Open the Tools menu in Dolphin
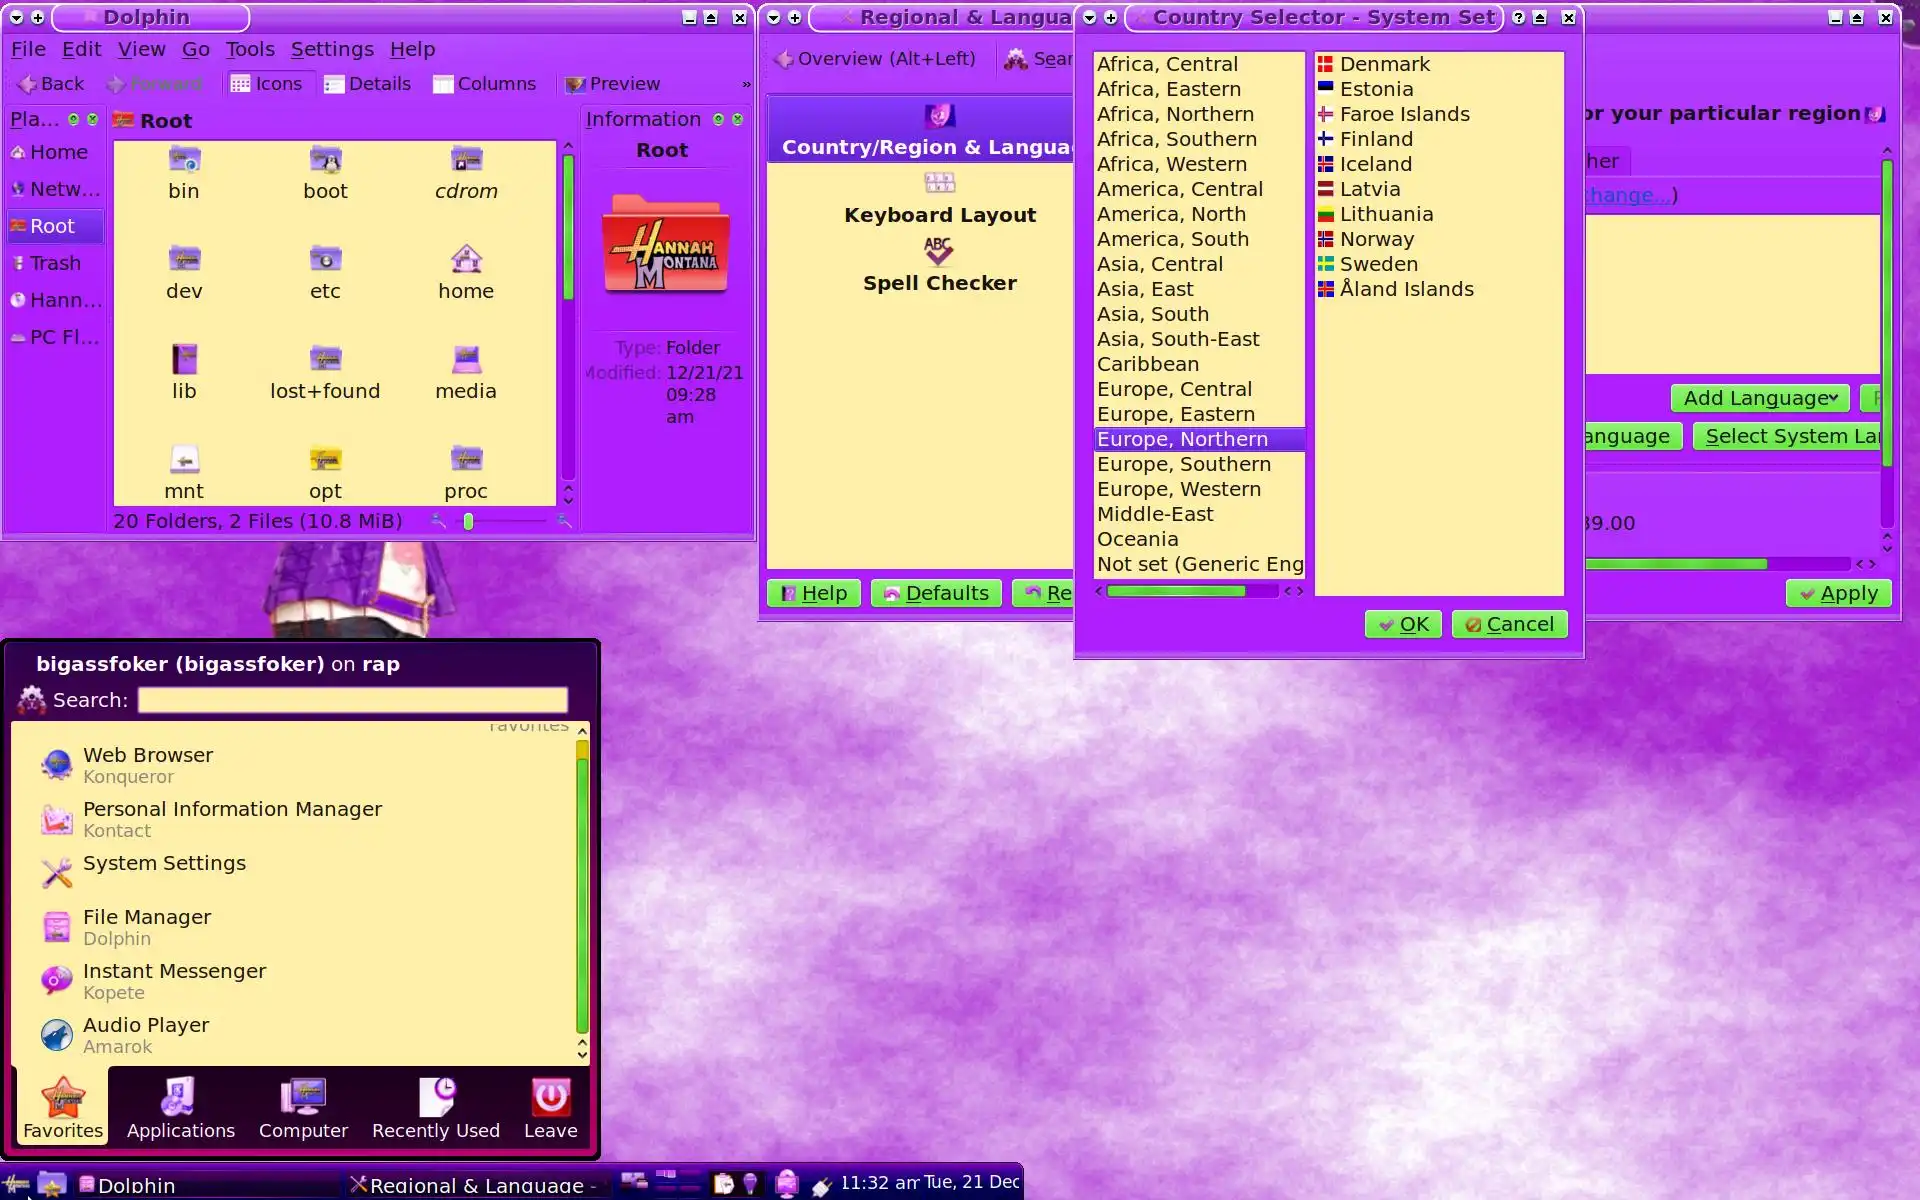Screen dimensions: 1920x1200 coord(249,49)
